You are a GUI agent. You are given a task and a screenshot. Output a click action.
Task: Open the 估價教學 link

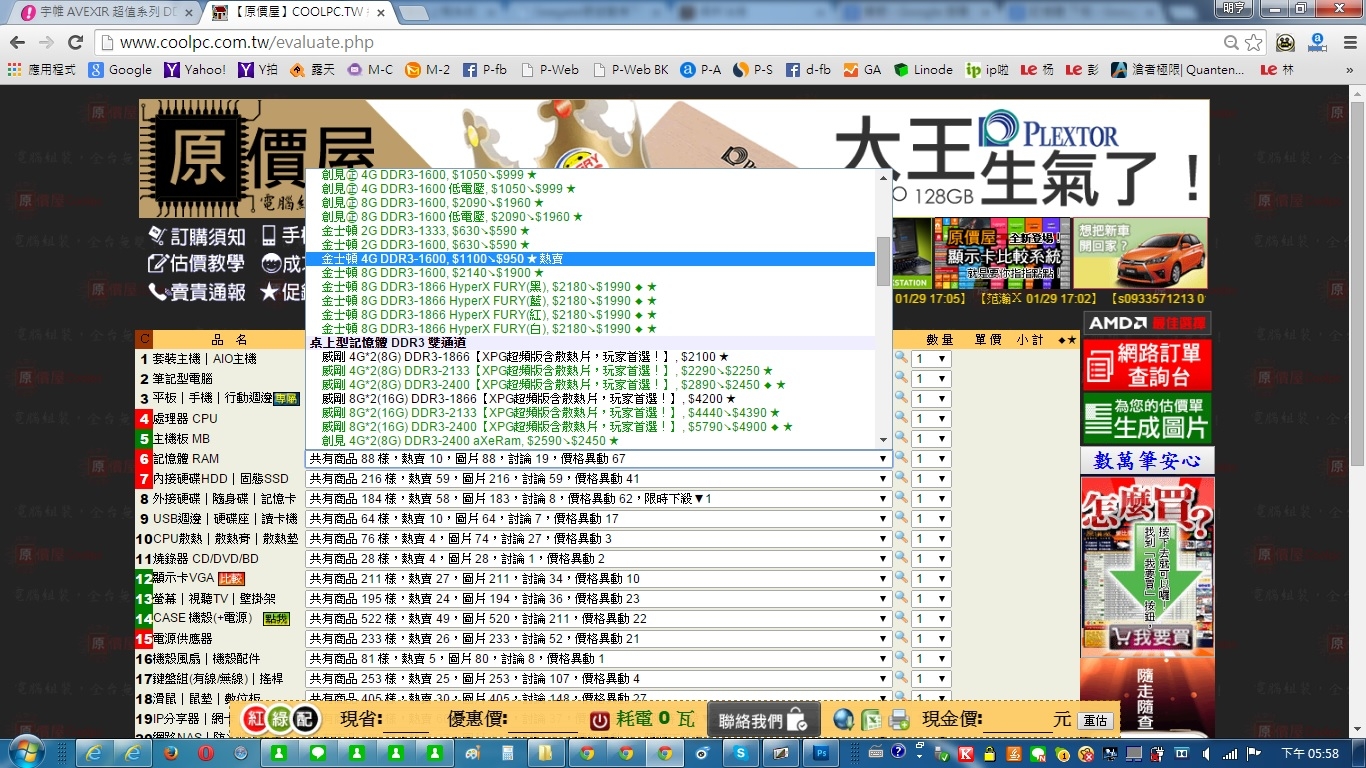point(197,264)
